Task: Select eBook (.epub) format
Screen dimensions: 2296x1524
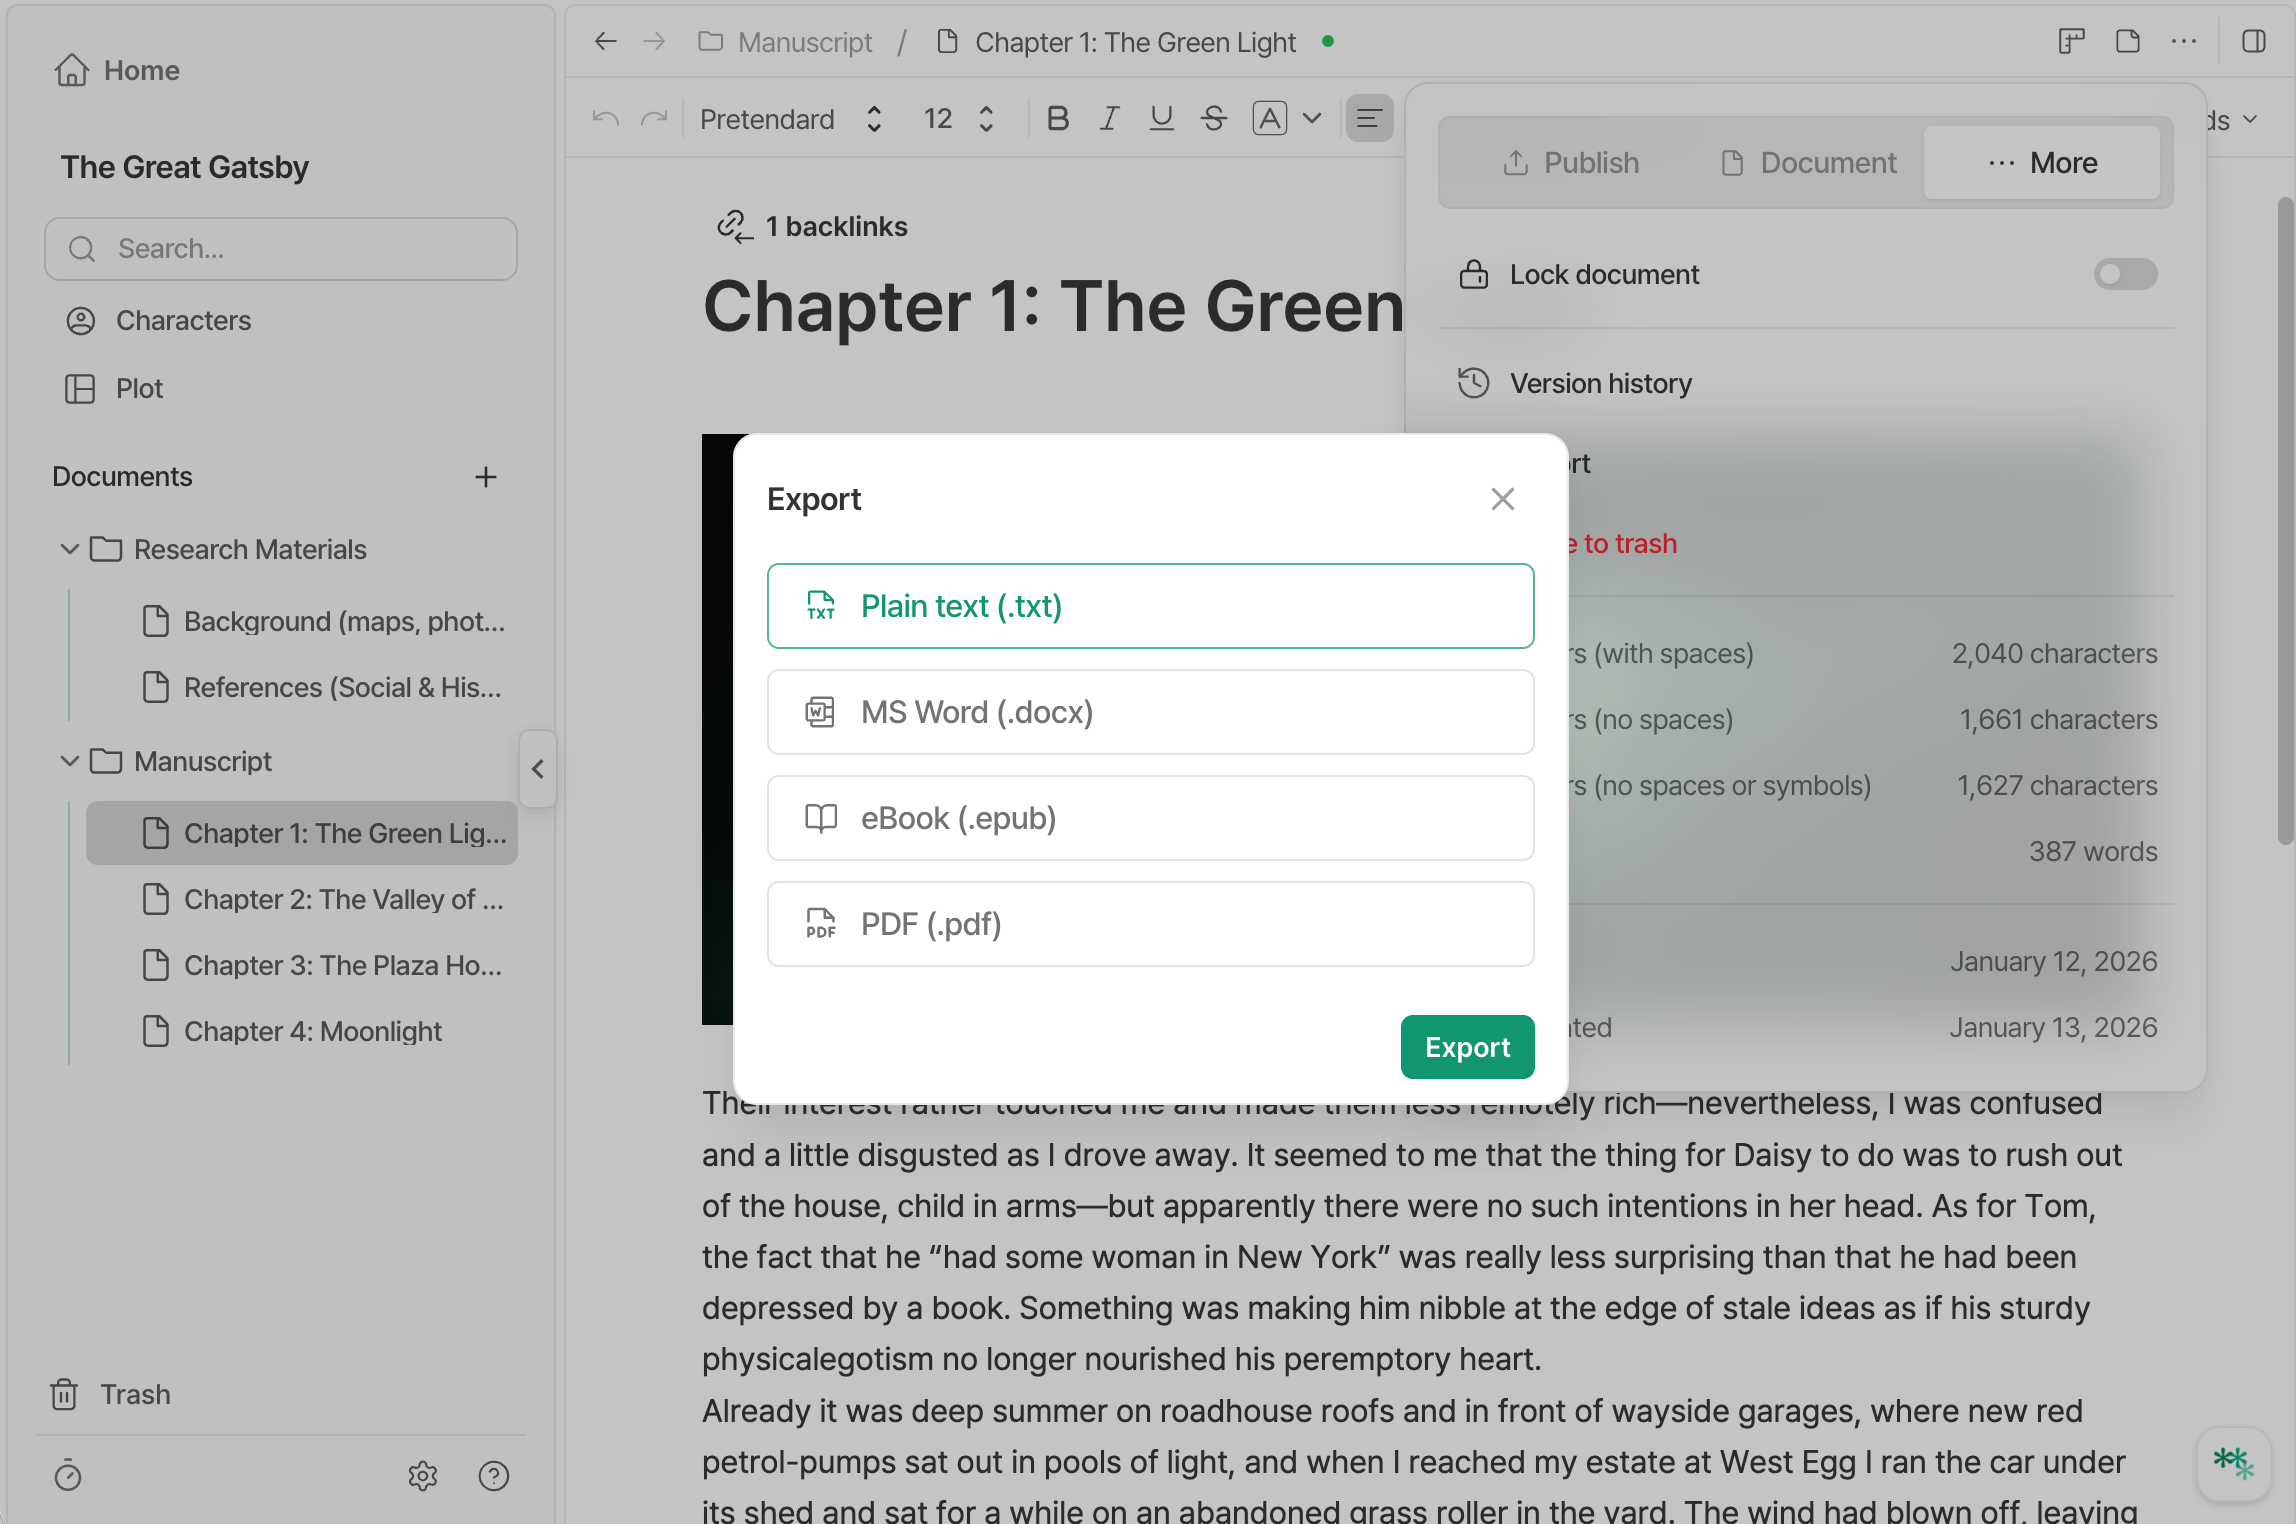Action: click(x=1150, y=818)
